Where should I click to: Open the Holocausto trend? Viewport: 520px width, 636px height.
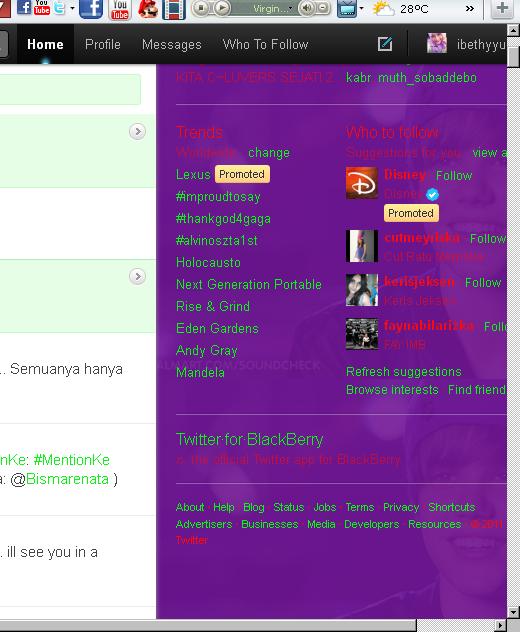click(208, 262)
